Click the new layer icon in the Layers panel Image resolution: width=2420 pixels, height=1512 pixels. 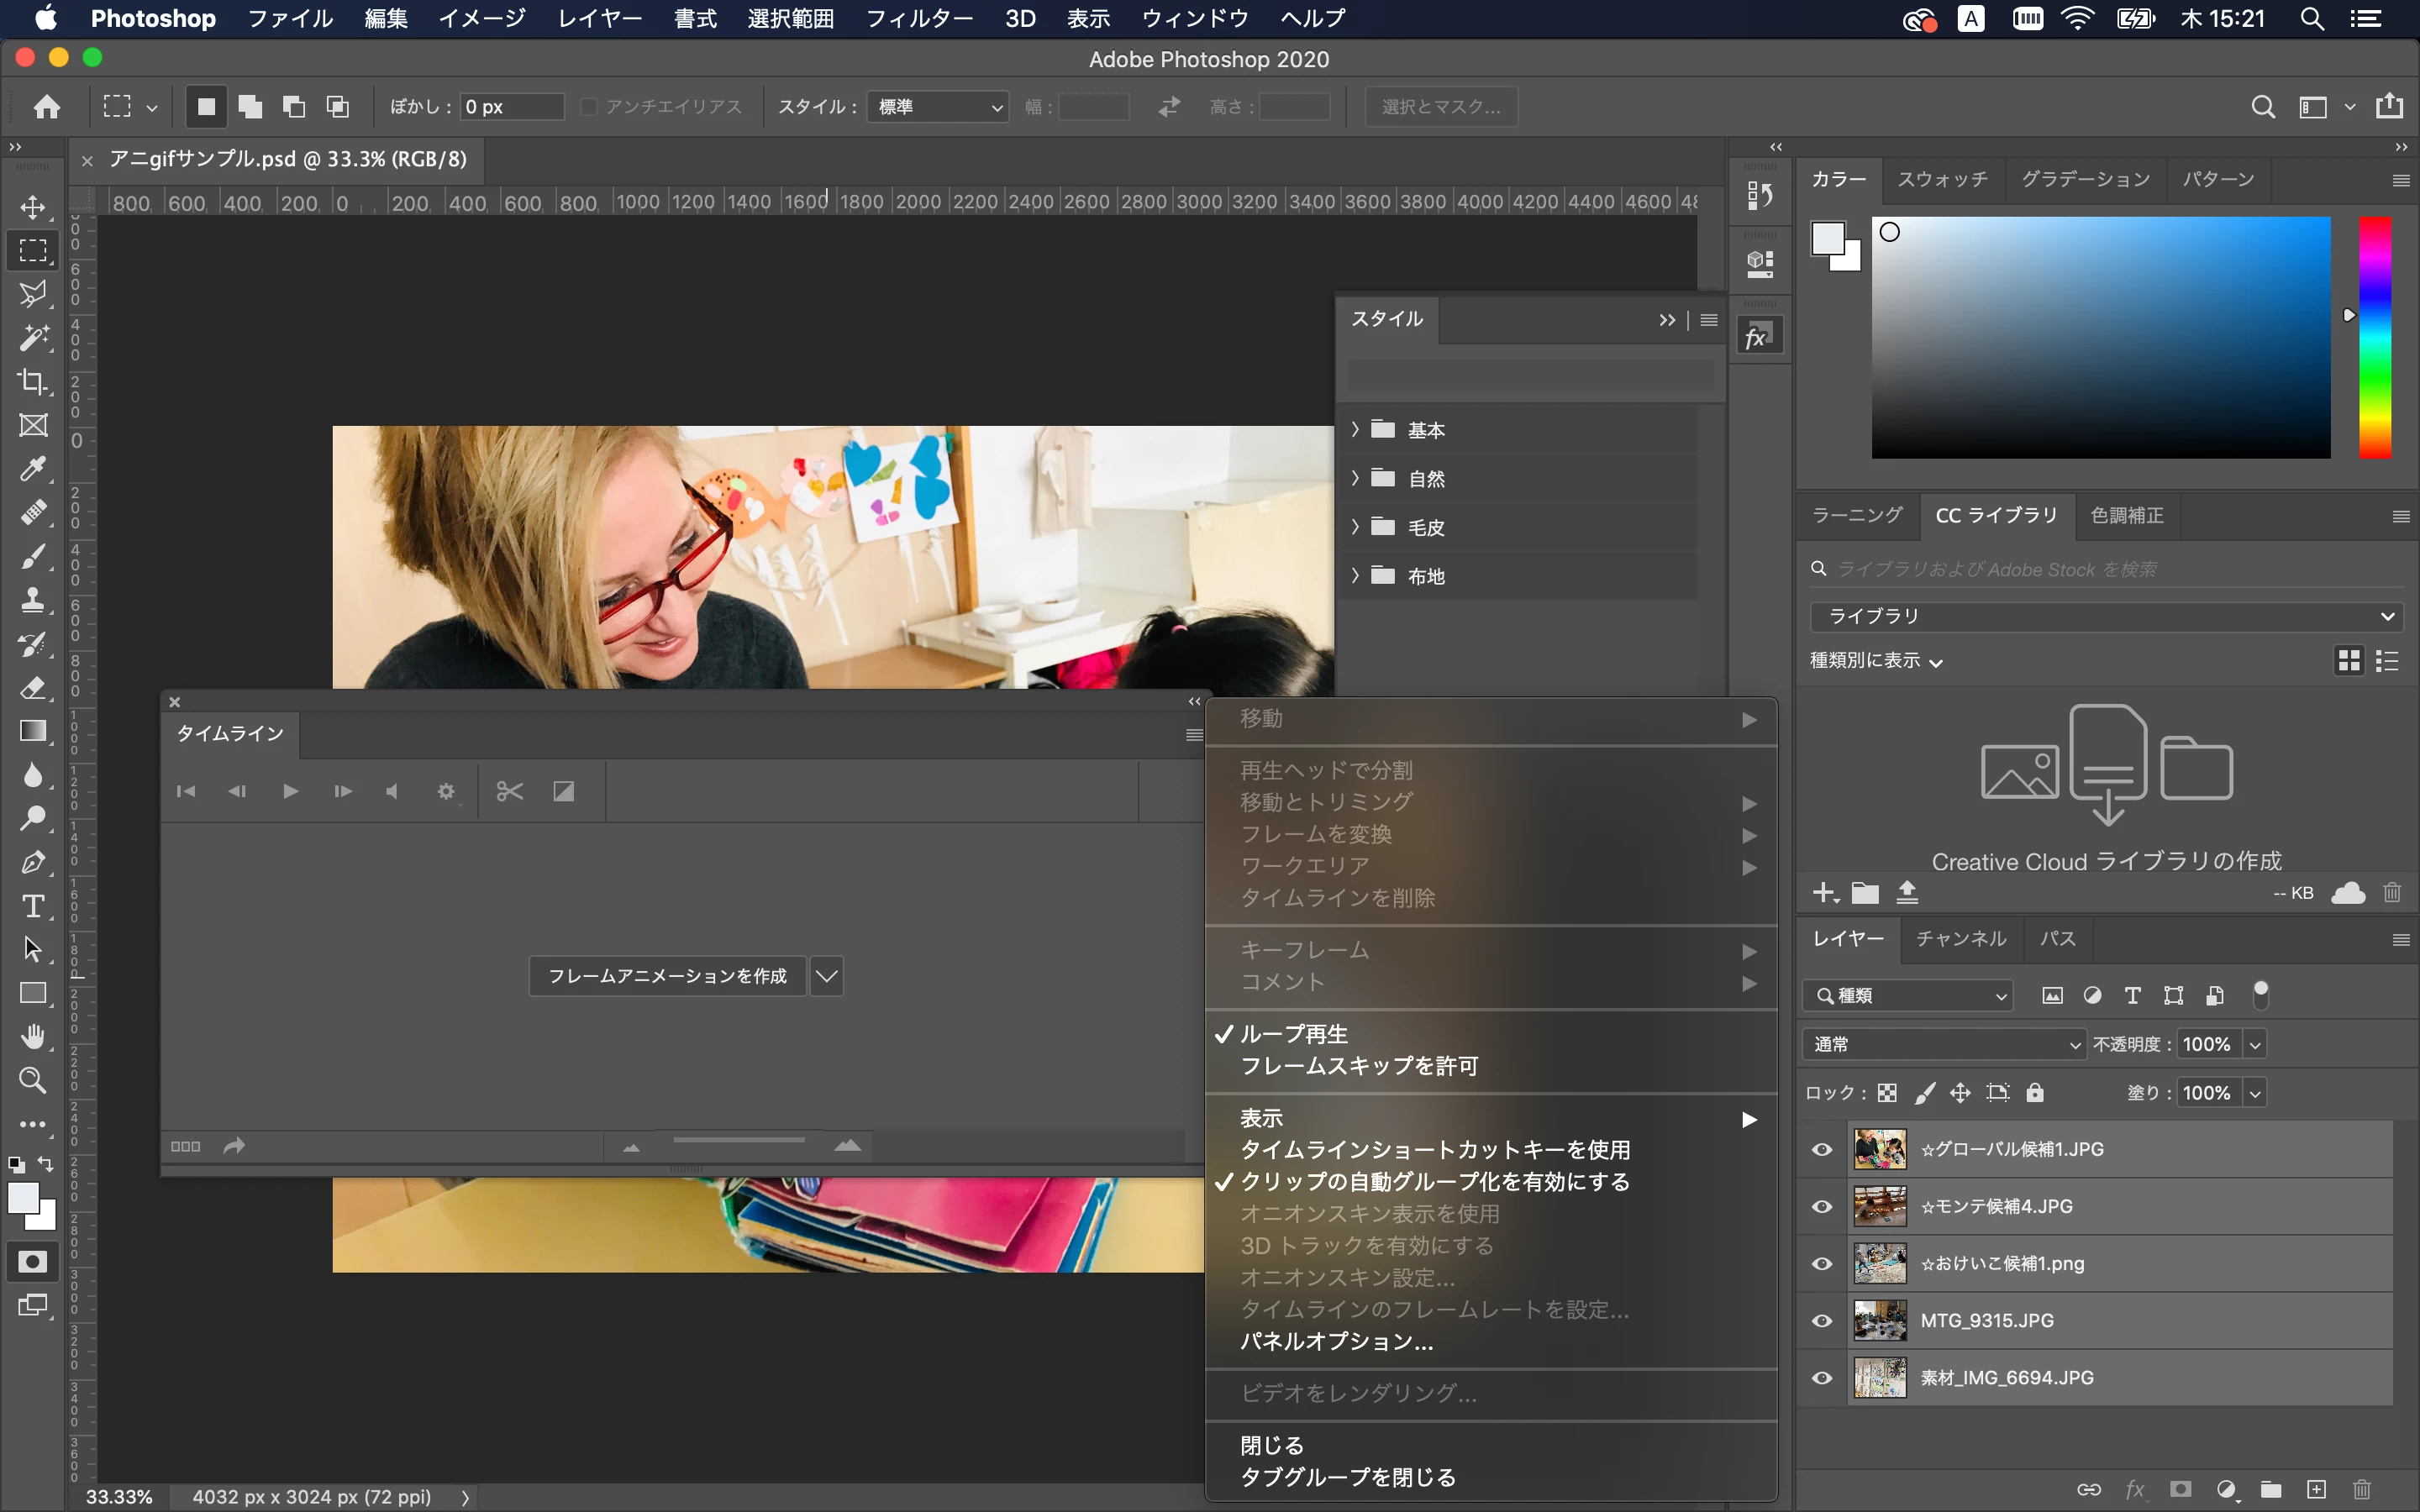2317,1489
